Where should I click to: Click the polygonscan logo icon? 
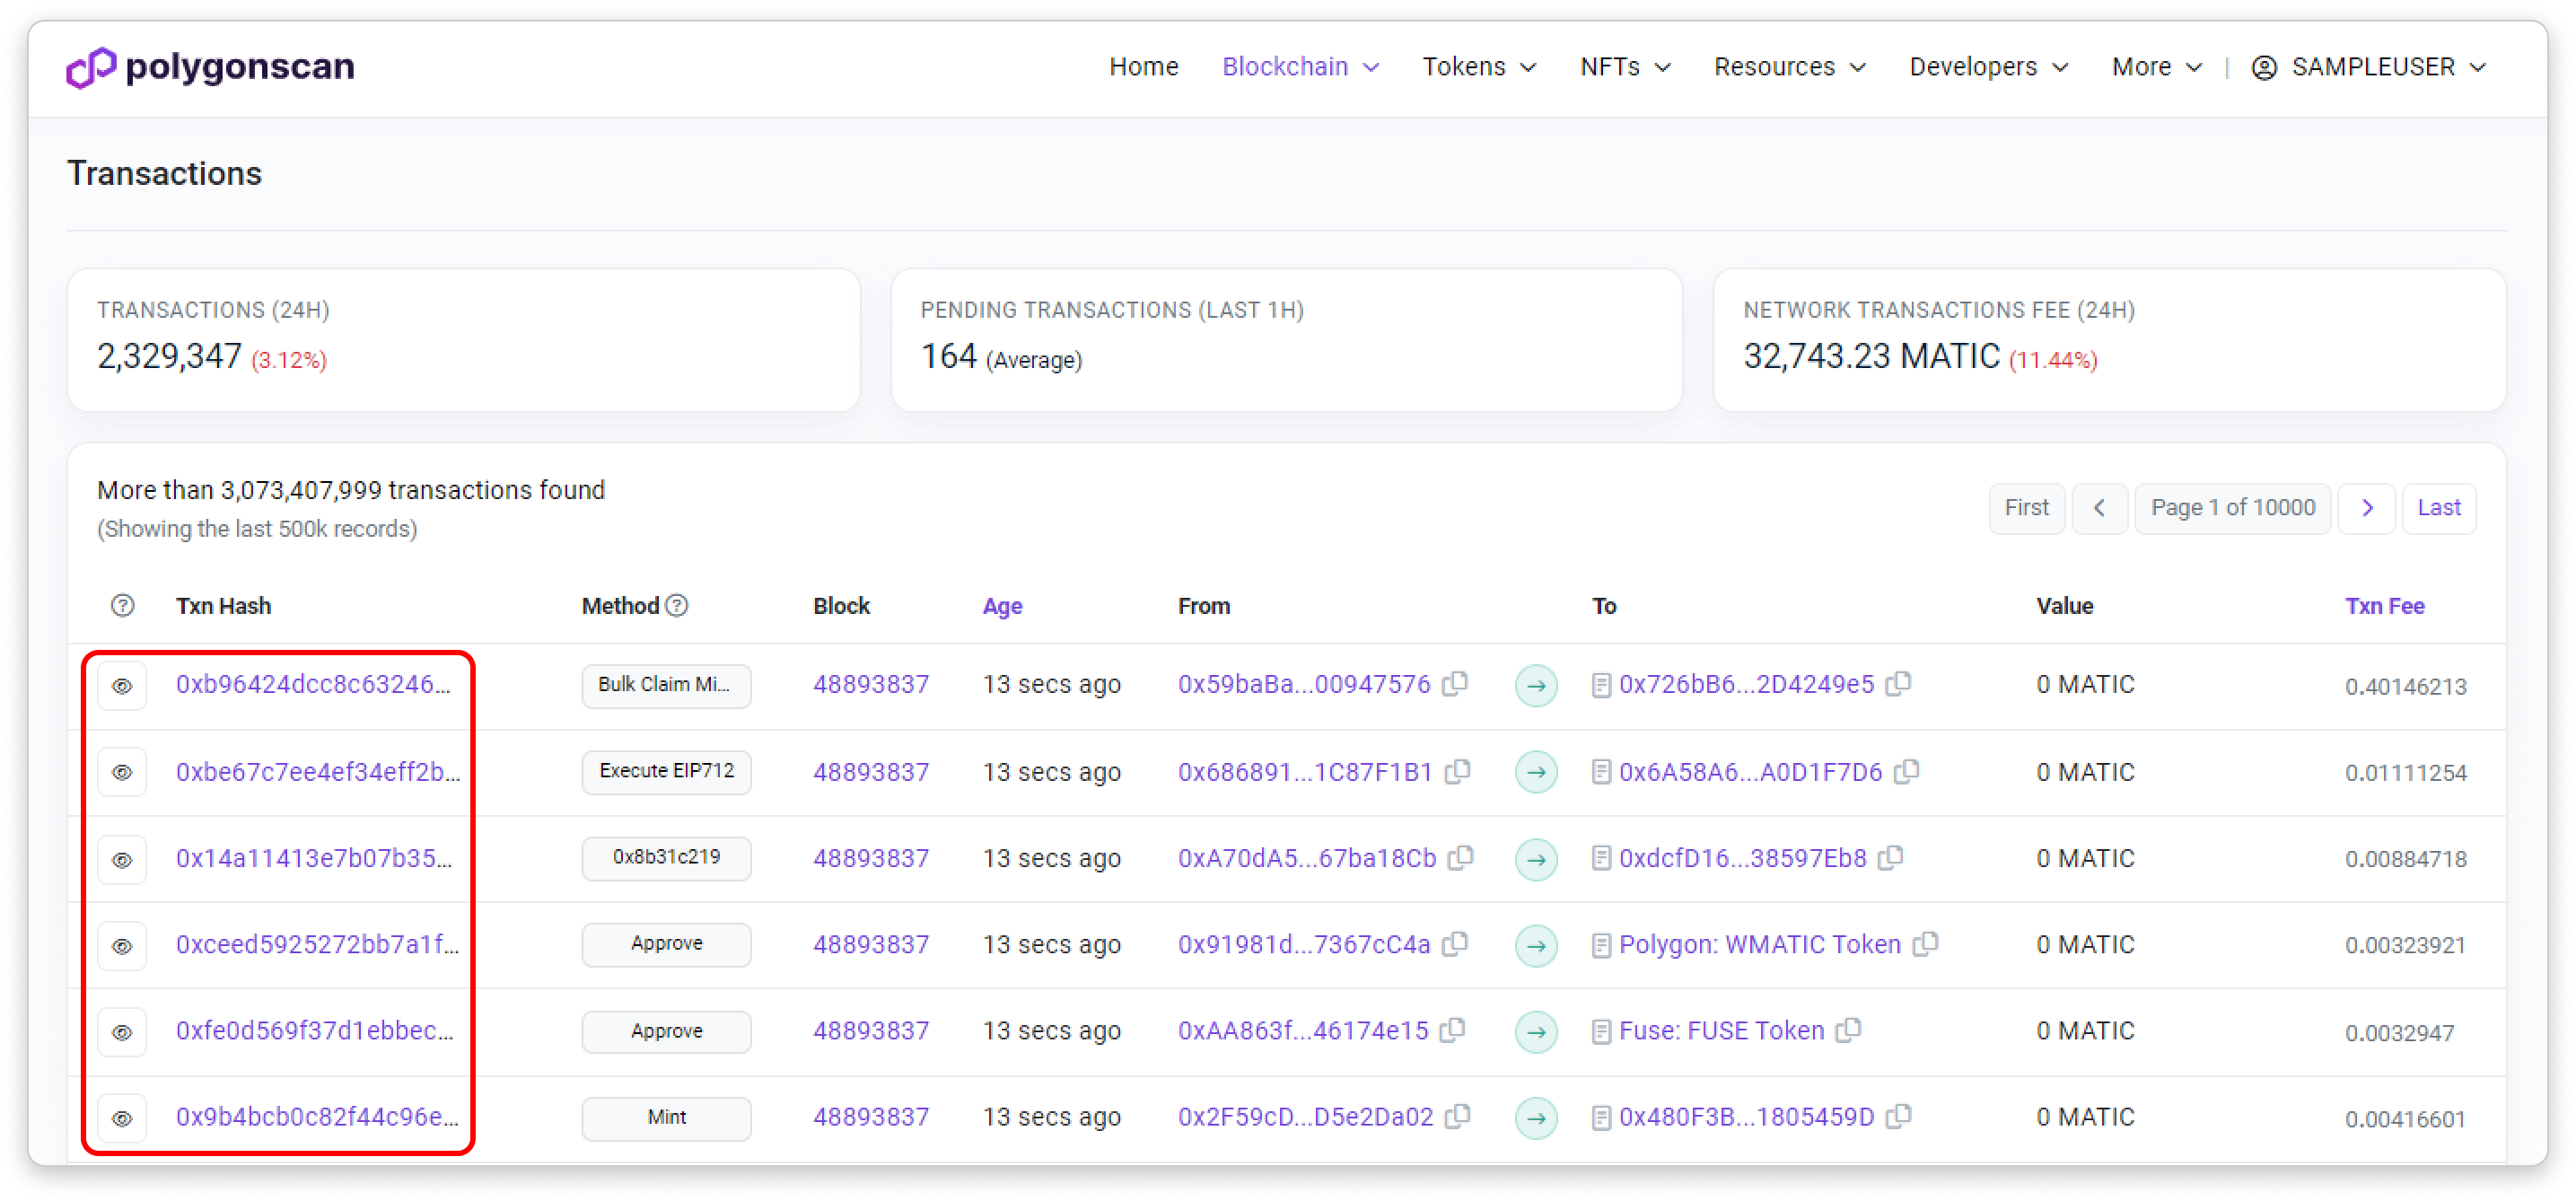tap(91, 67)
